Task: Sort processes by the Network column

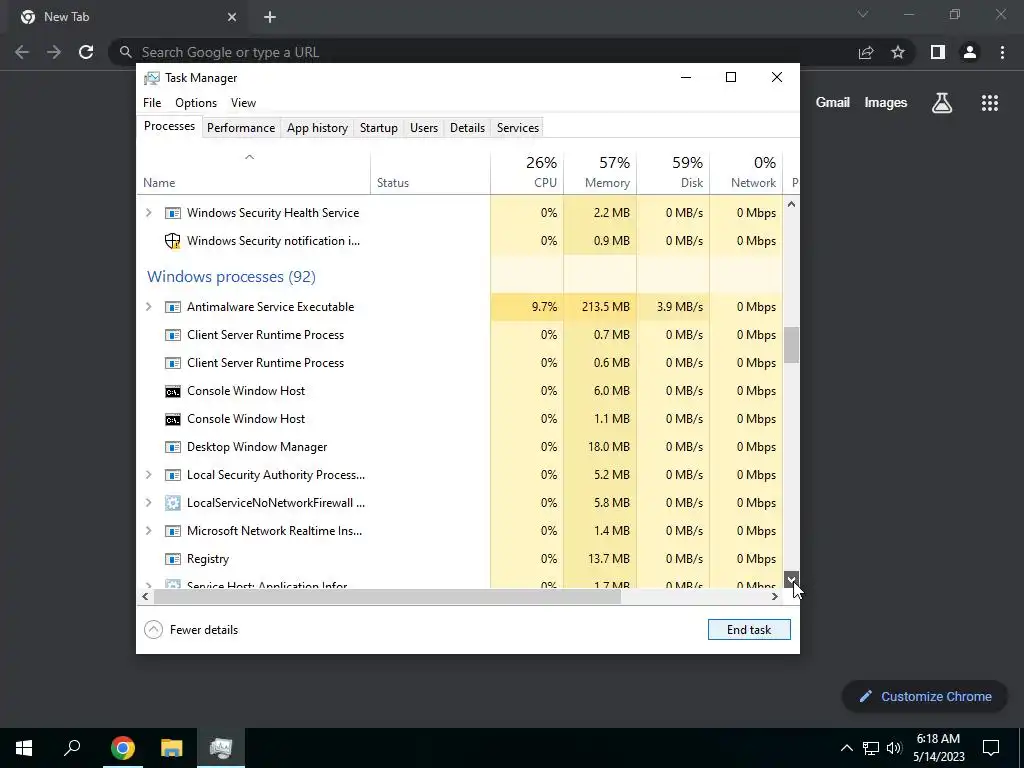Action: click(x=746, y=172)
